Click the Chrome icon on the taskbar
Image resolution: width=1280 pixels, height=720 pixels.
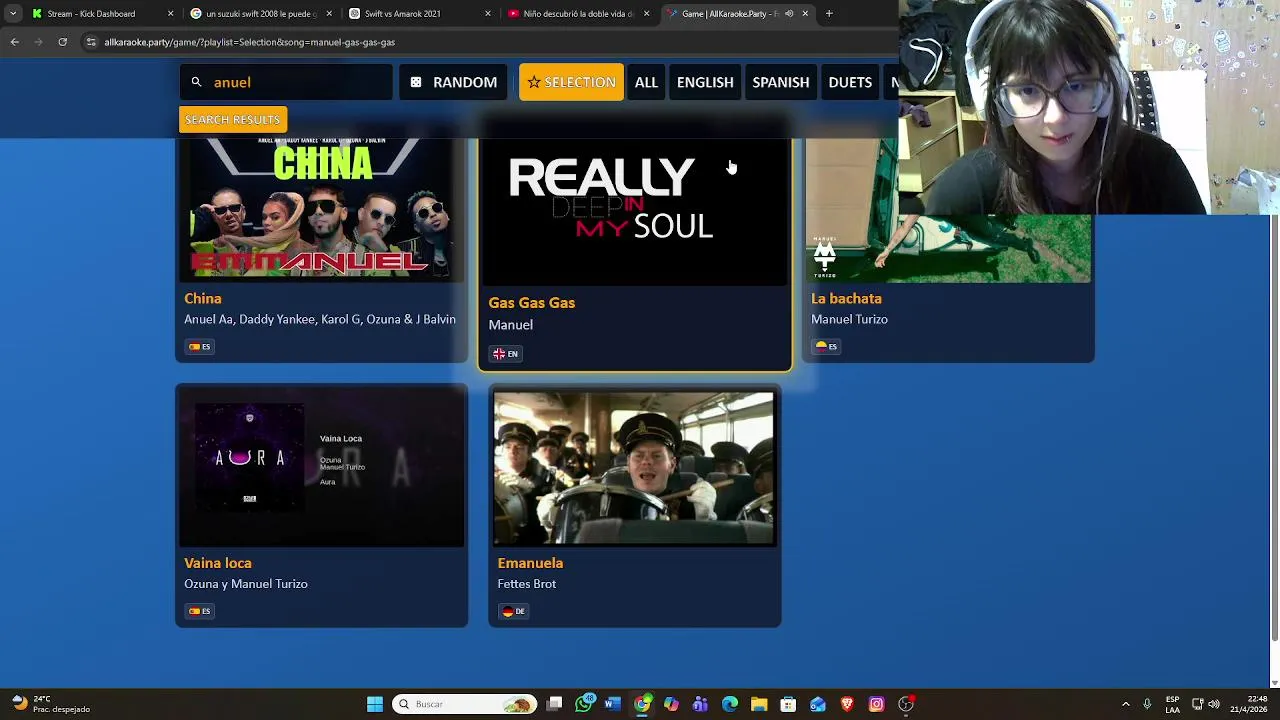coord(642,704)
